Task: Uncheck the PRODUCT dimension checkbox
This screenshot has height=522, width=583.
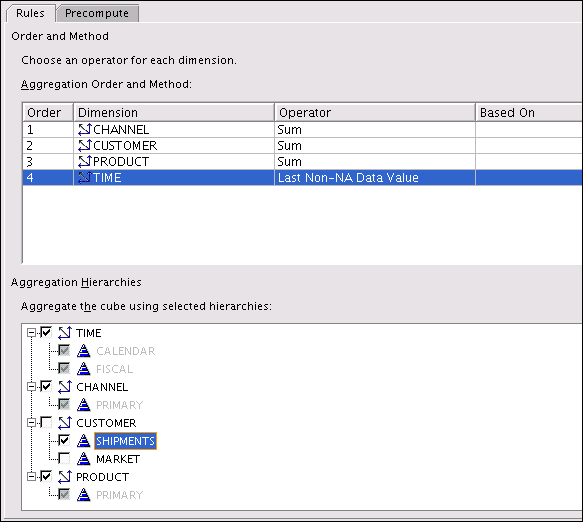Action: click(x=46, y=476)
